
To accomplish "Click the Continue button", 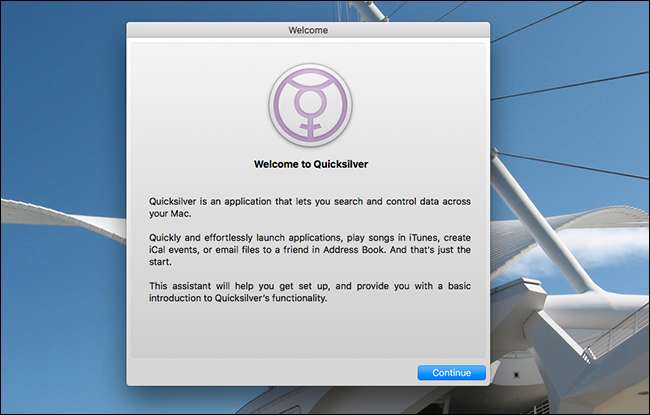I will pyautogui.click(x=451, y=373).
